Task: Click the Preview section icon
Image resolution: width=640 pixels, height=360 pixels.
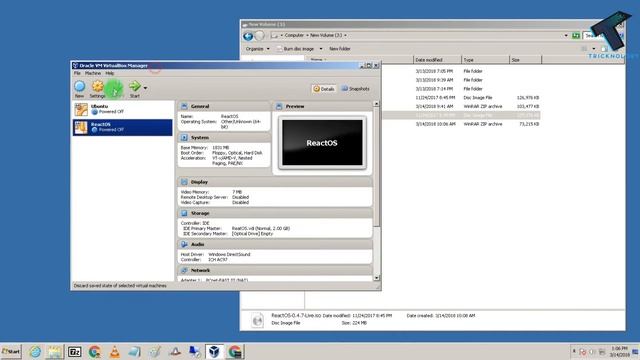Action: coord(279,106)
